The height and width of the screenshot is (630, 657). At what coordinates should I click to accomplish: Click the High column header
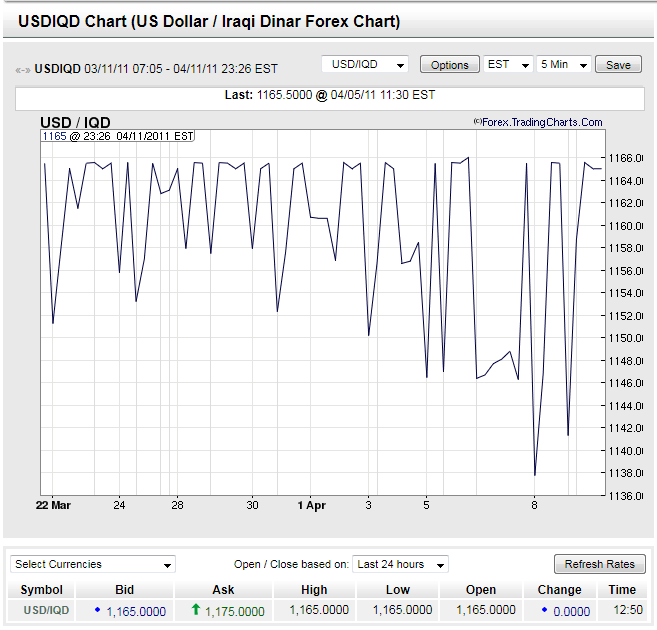[314, 590]
